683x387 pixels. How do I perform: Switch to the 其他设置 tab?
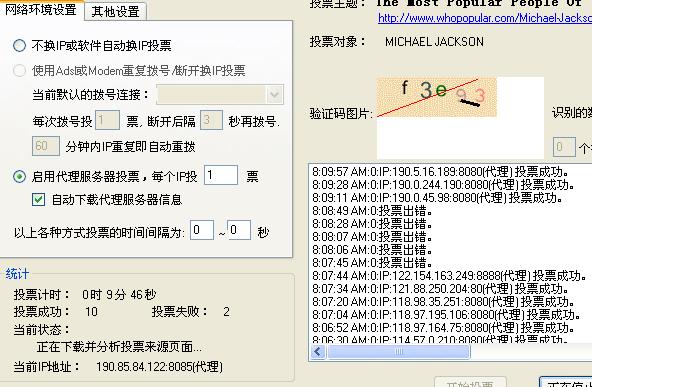click(115, 11)
